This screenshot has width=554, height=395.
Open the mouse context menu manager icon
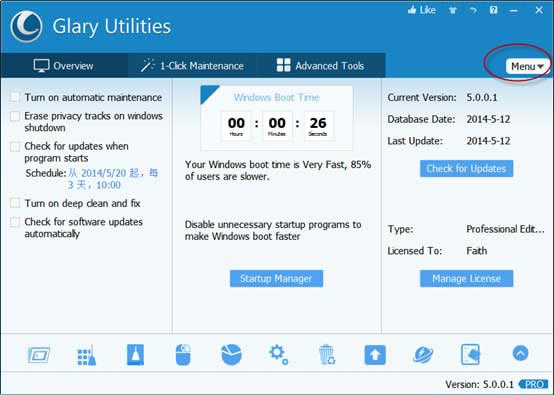tap(183, 354)
